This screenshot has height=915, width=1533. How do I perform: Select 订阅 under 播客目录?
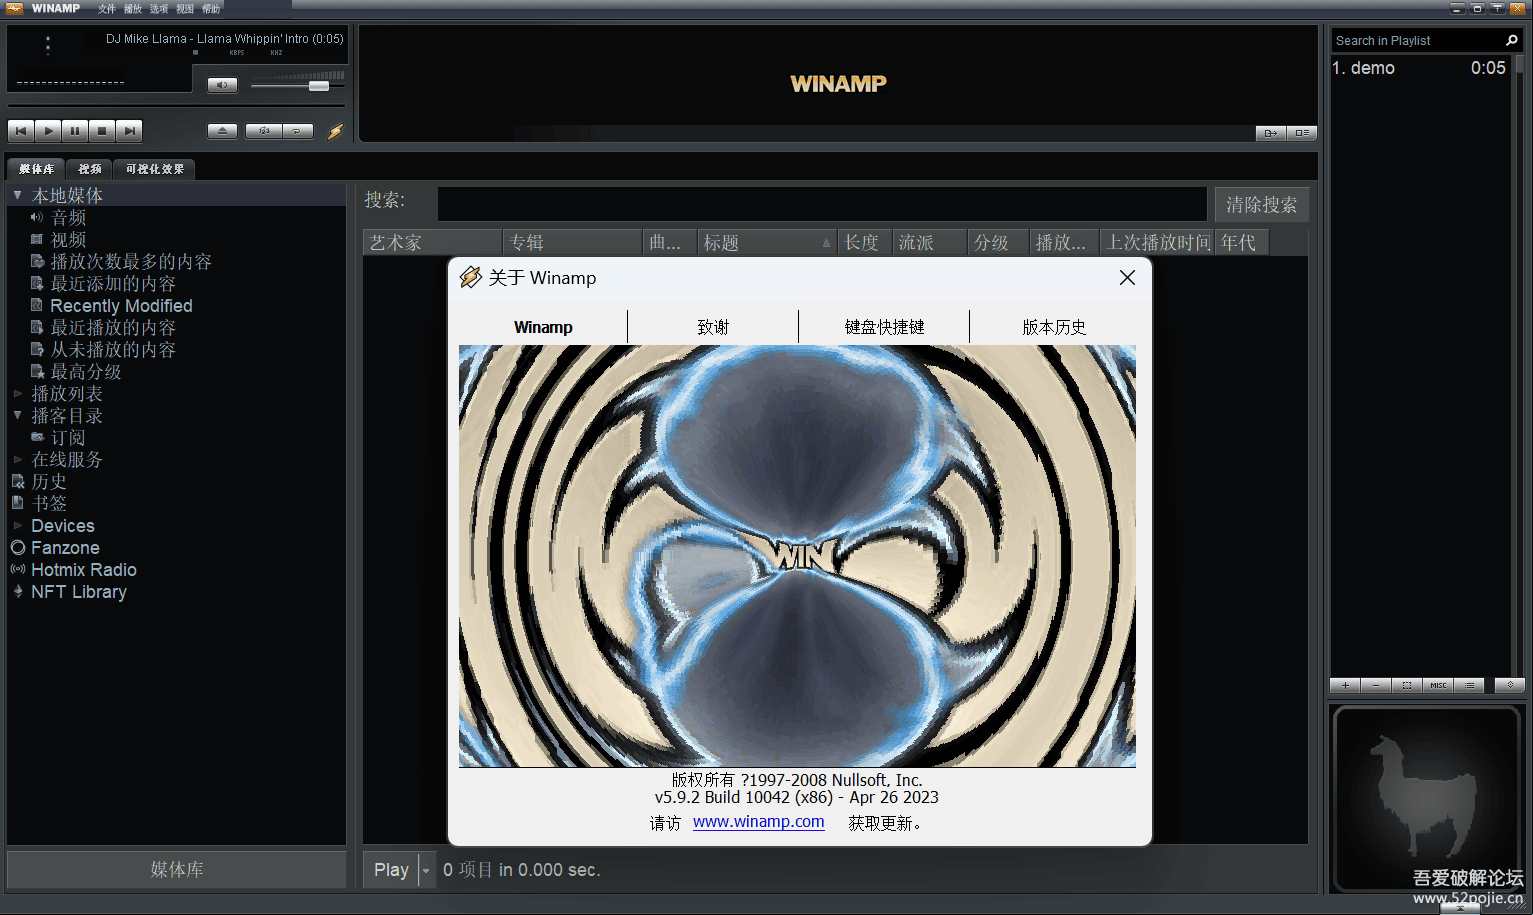(x=68, y=437)
